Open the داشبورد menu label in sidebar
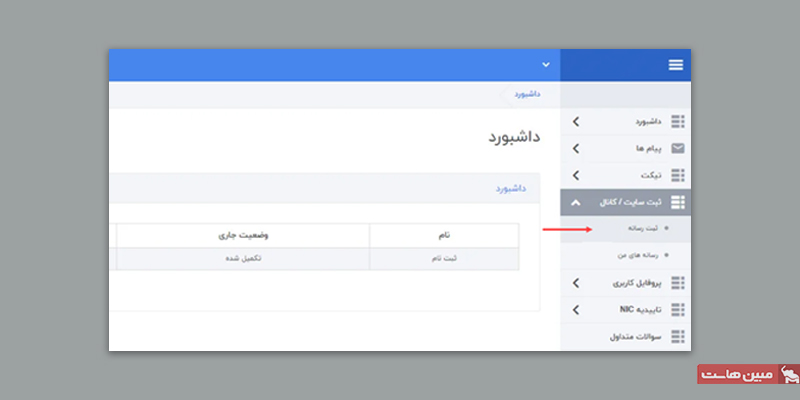The width and height of the screenshot is (800, 400). [648, 121]
